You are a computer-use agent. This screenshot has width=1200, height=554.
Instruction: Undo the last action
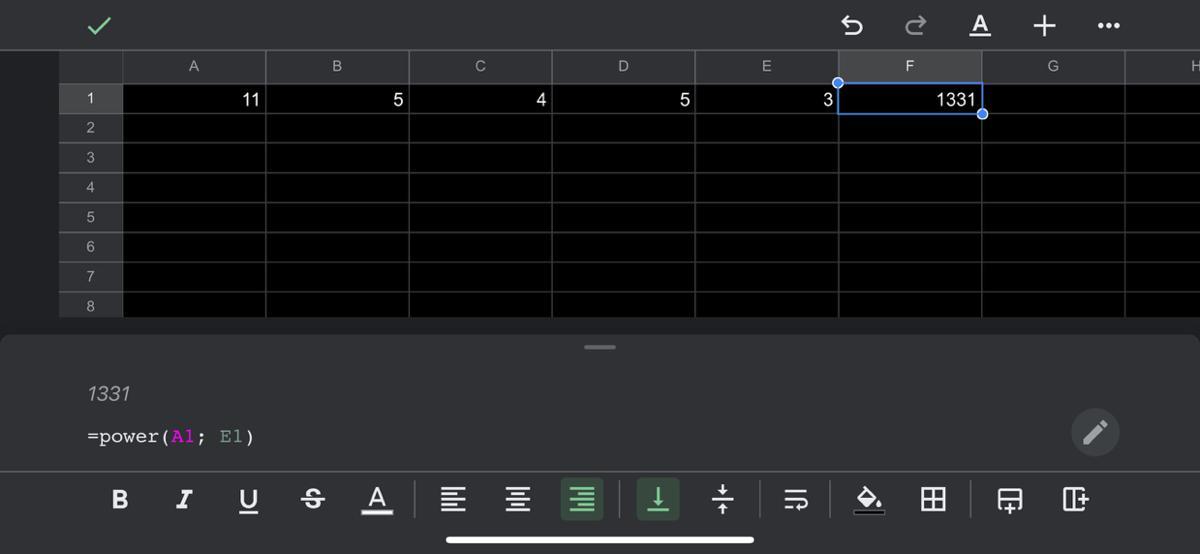(x=852, y=25)
